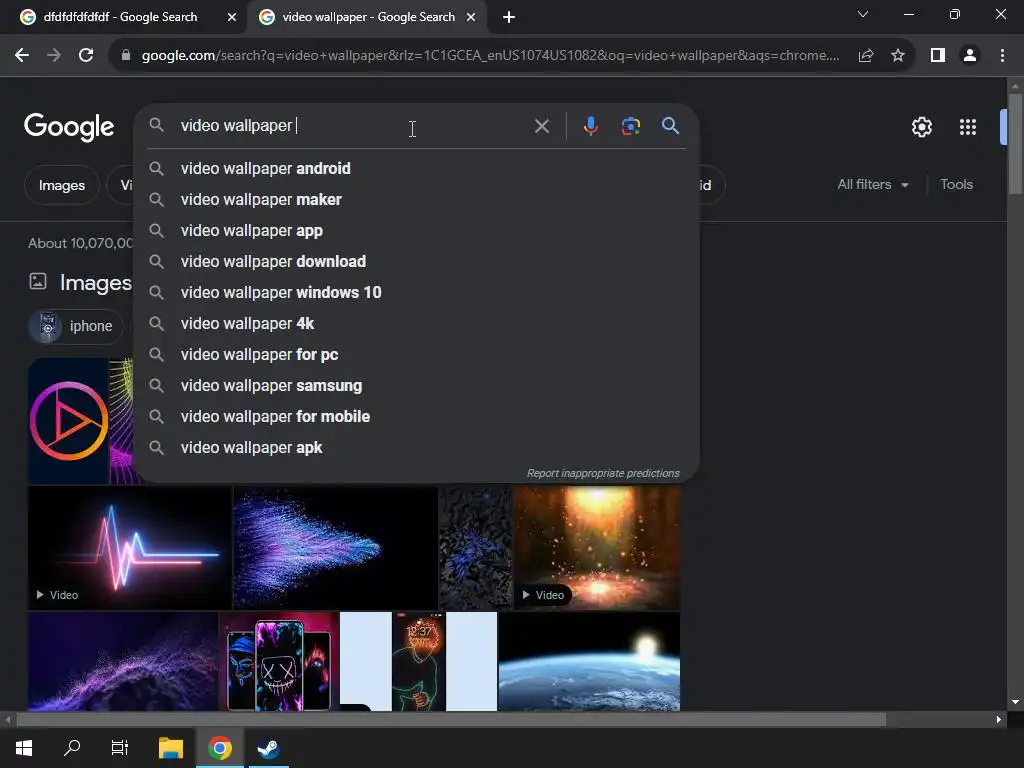The image size is (1024, 768).
Task: Open the Chrome three-dot menu
Action: [x=1002, y=56]
